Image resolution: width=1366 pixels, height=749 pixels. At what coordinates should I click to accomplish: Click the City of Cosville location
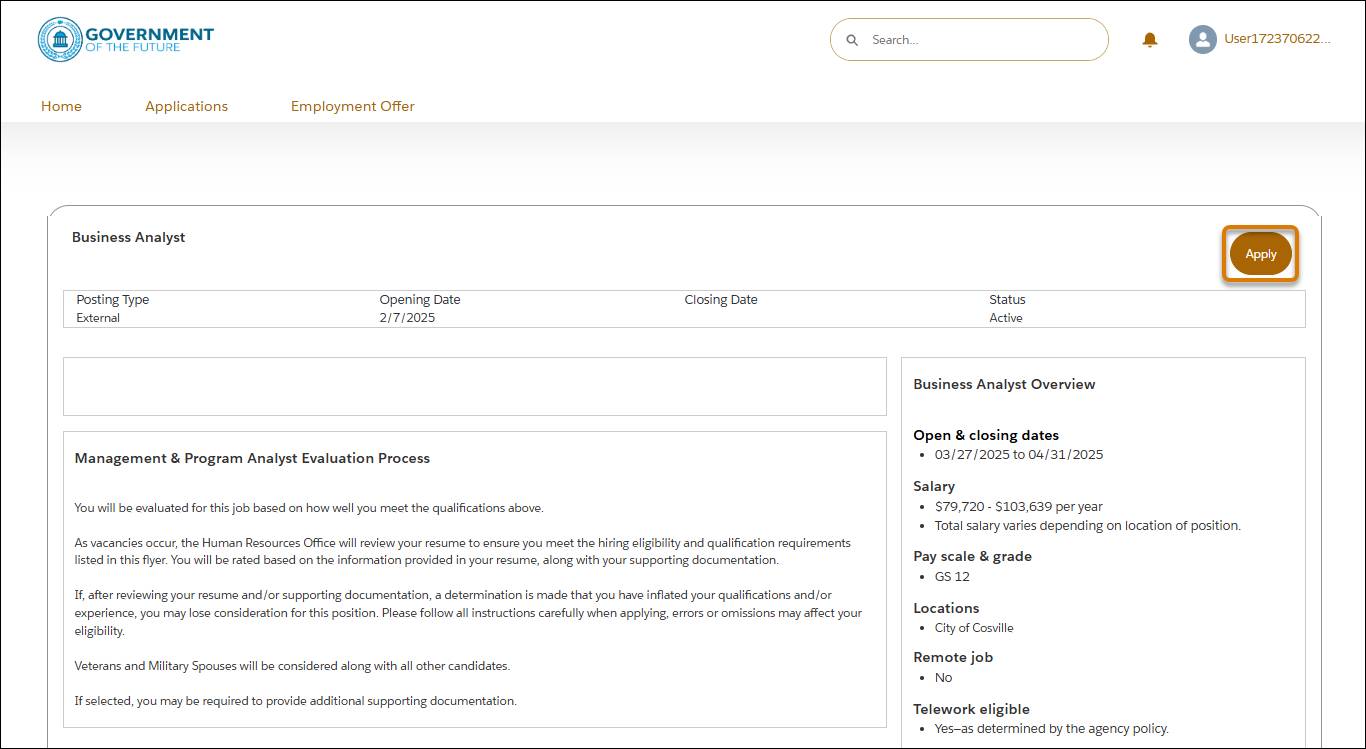(x=974, y=628)
